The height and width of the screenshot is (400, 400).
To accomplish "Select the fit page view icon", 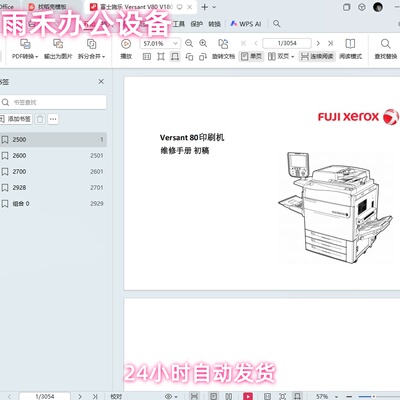I will click(x=161, y=57).
